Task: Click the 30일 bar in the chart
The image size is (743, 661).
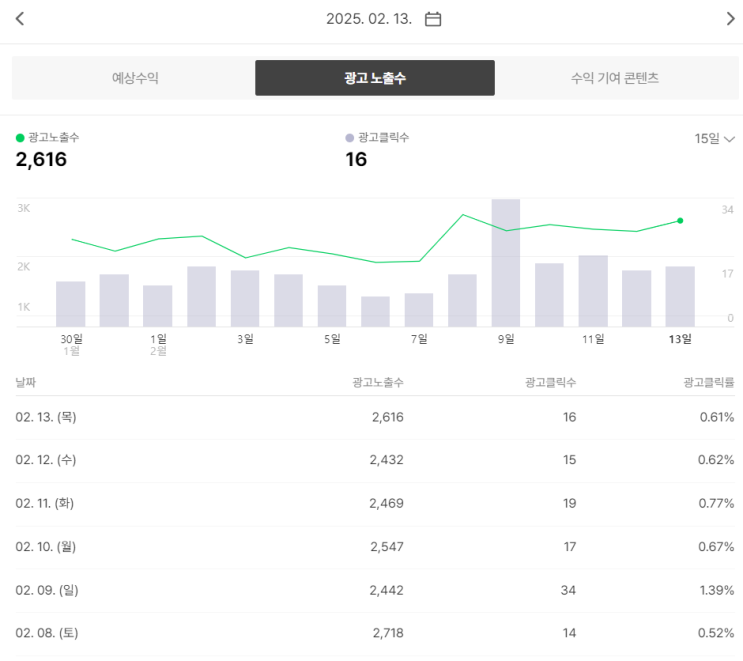Action: pyautogui.click(x=71, y=303)
